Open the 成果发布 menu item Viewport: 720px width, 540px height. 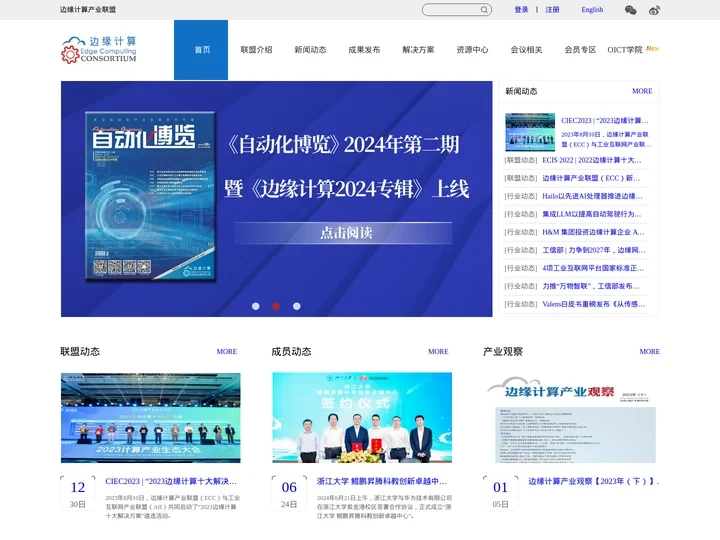point(364,50)
